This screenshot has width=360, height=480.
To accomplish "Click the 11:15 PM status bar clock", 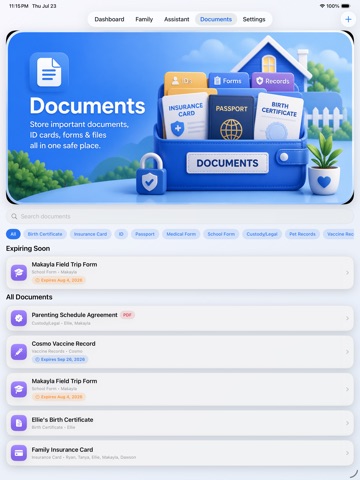I will [19, 6].
